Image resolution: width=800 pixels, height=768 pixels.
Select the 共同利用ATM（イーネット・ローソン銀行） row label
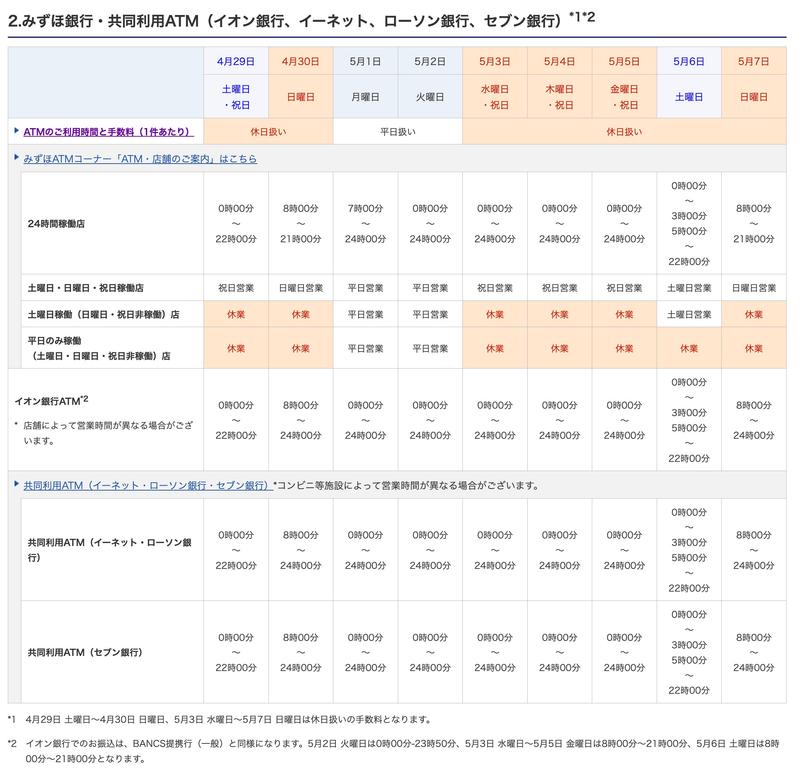click(110, 550)
